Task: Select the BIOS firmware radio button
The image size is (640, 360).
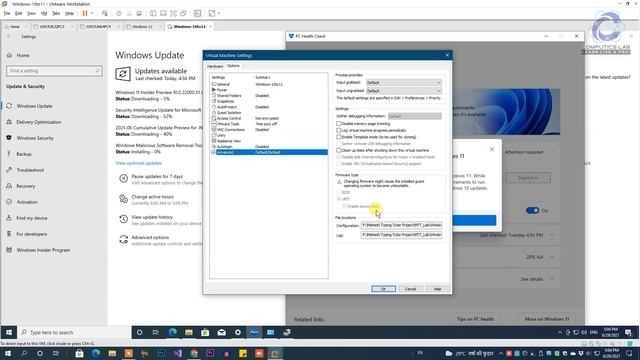Action: (339, 192)
